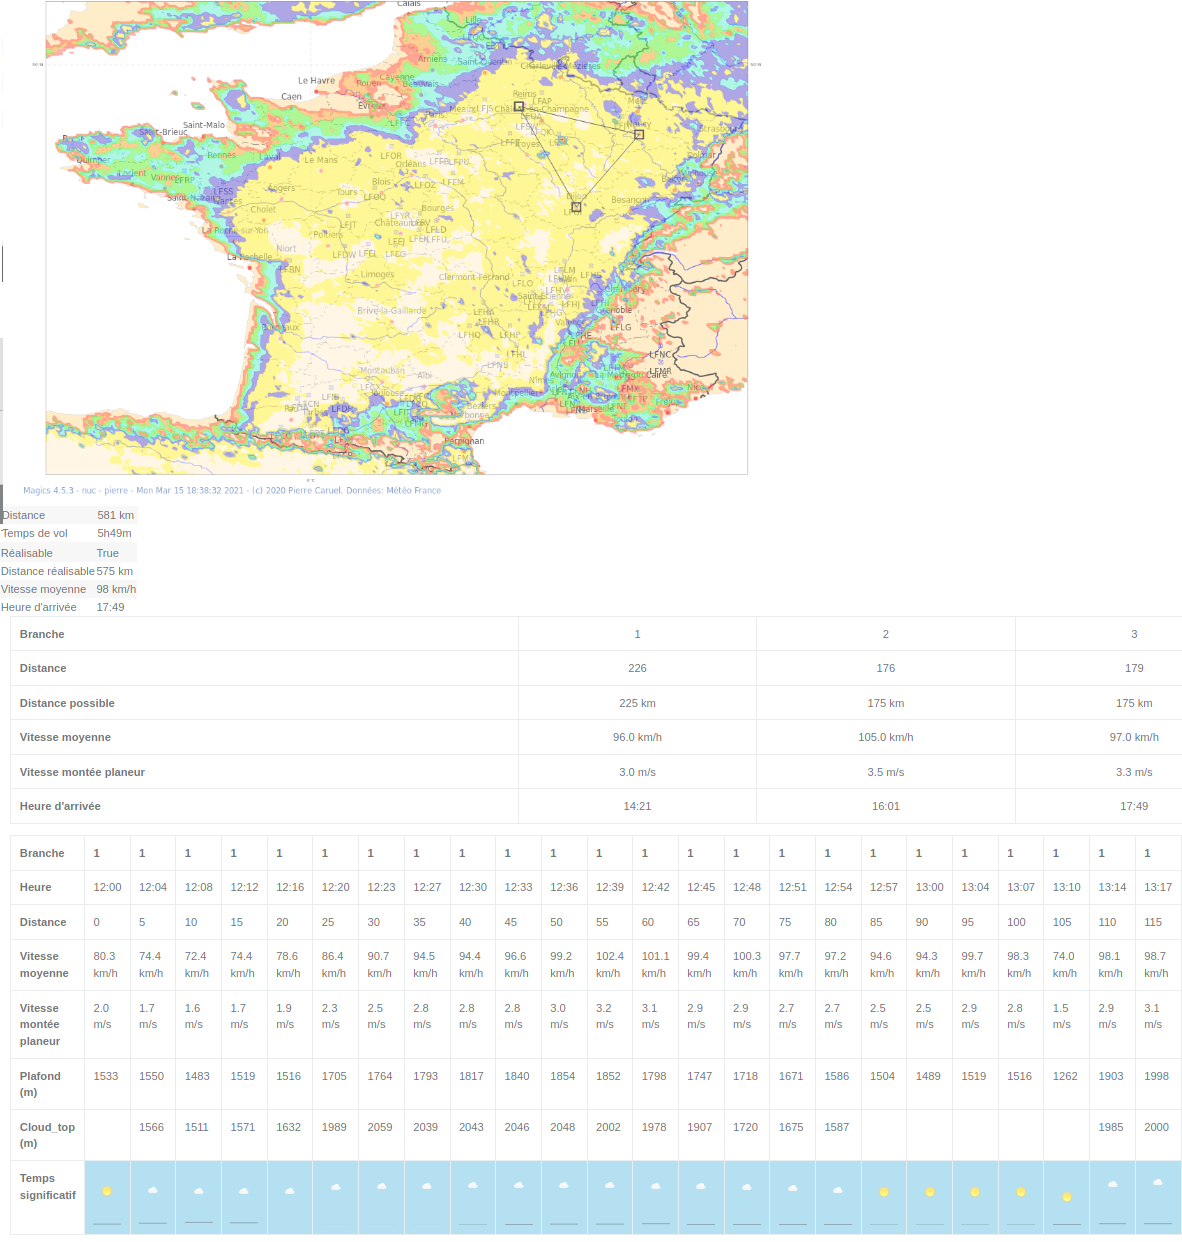The height and width of the screenshot is (1242, 1182).
Task: Click the easternmost square waypoint on the map
Action: point(639,134)
